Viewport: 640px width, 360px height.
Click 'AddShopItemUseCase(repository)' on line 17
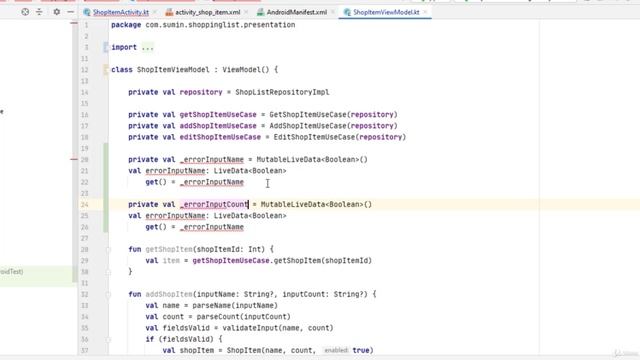point(333,126)
